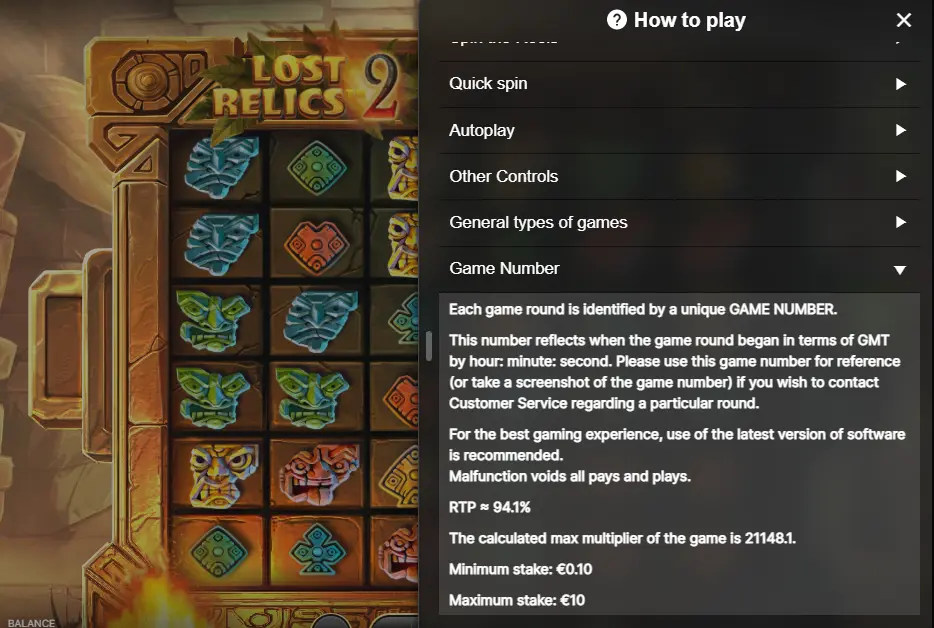934x628 pixels.
Task: Close the How to play panel
Action: (x=904, y=20)
